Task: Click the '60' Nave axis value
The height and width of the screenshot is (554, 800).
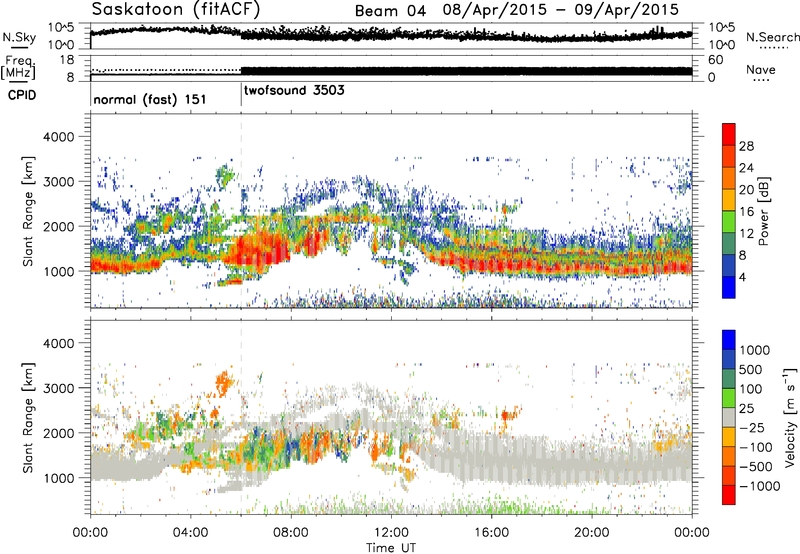Action: pos(715,60)
